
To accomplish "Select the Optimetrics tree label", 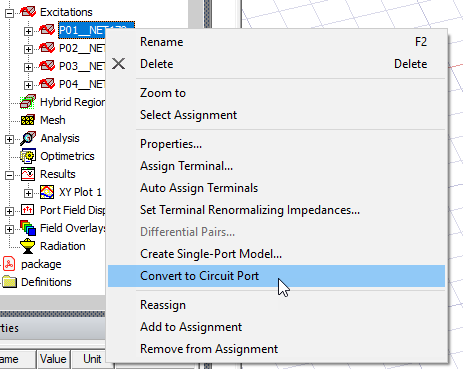I will pyautogui.click(x=67, y=156).
